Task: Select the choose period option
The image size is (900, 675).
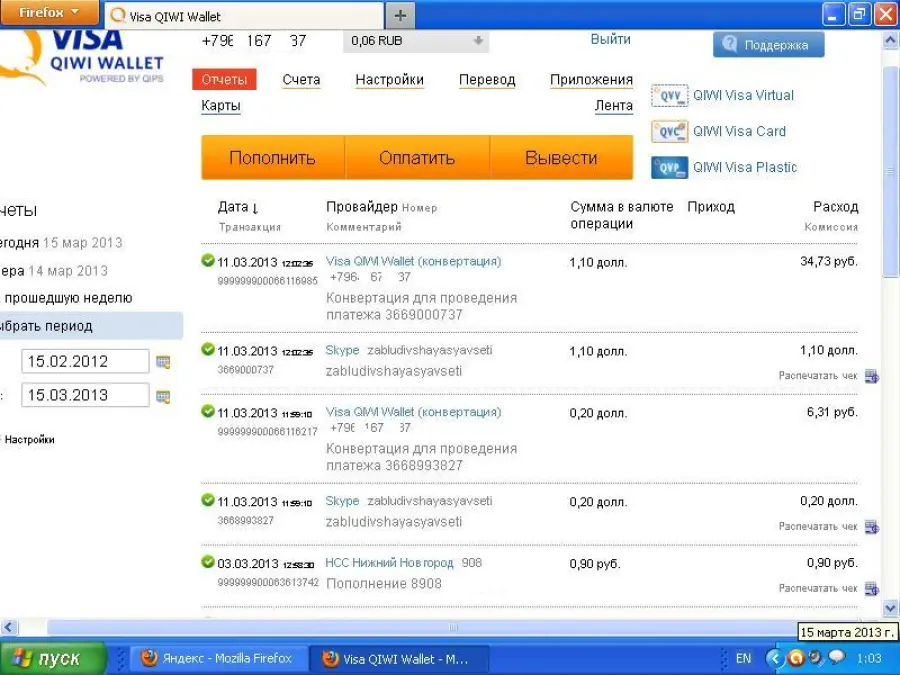Action: click(x=91, y=326)
